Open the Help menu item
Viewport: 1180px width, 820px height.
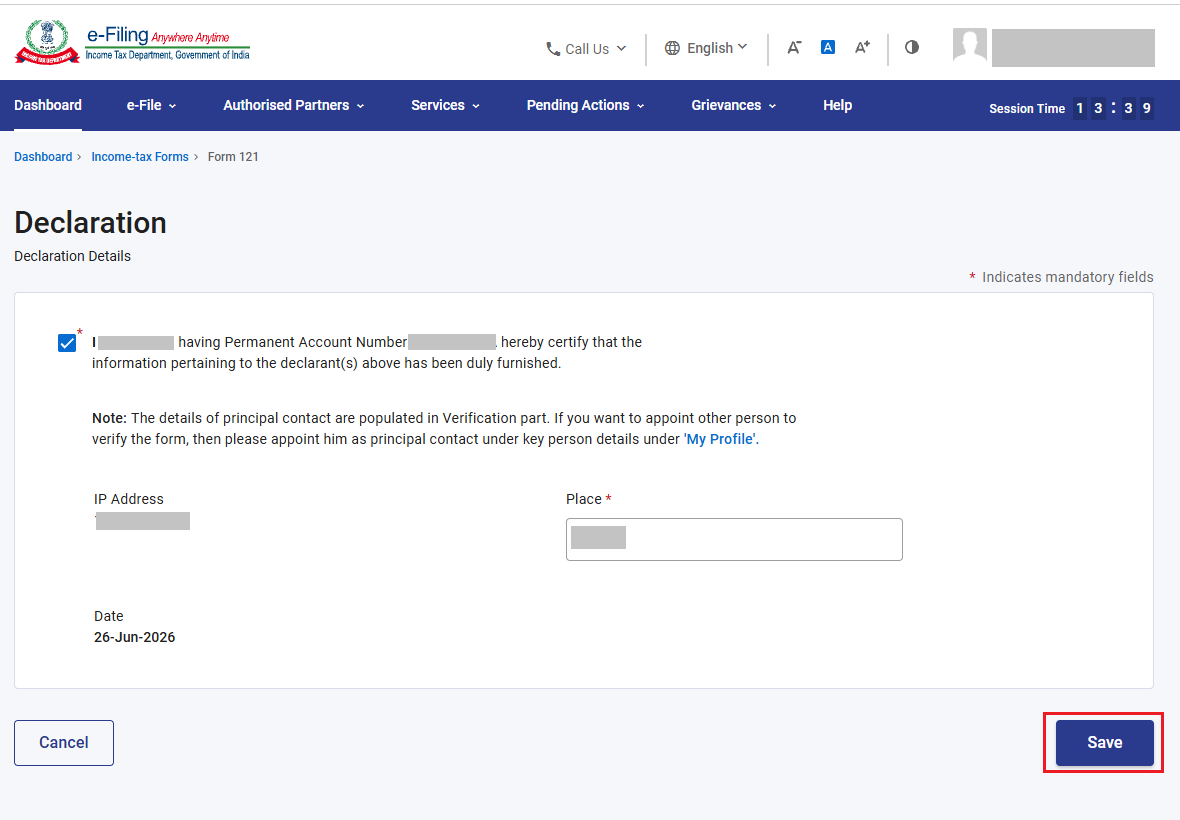[838, 105]
